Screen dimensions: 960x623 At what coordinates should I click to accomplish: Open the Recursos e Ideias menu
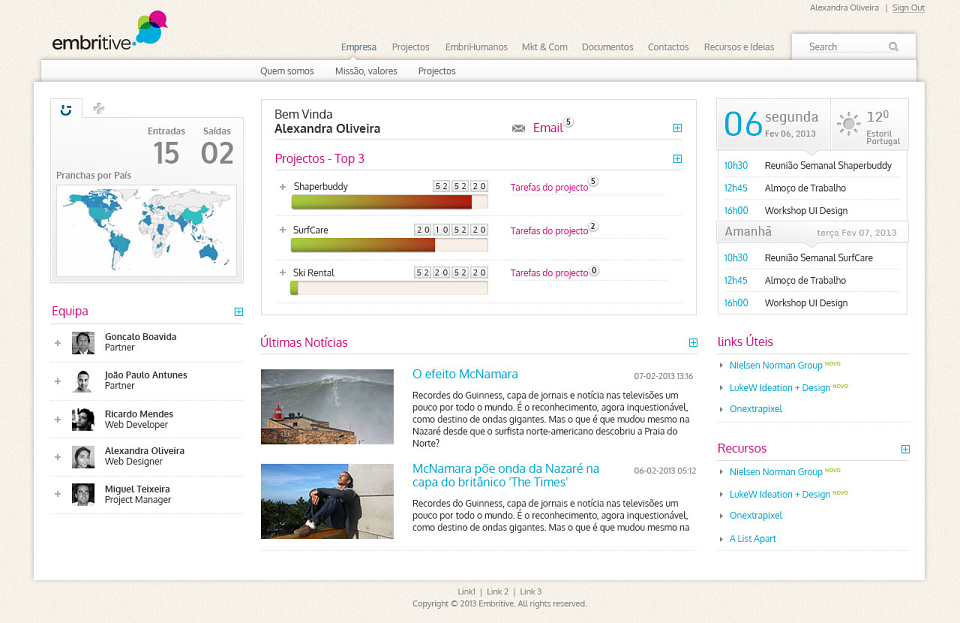coord(739,47)
